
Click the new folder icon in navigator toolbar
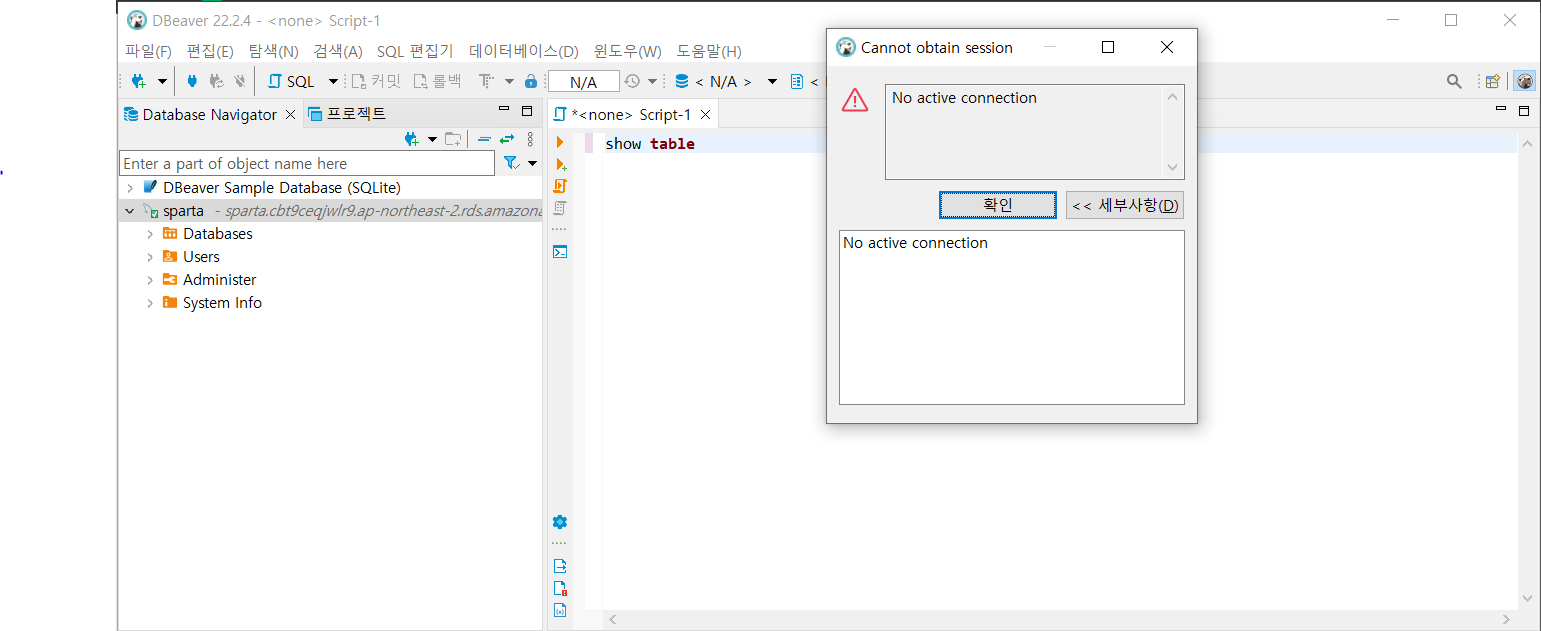pyautogui.click(x=454, y=139)
